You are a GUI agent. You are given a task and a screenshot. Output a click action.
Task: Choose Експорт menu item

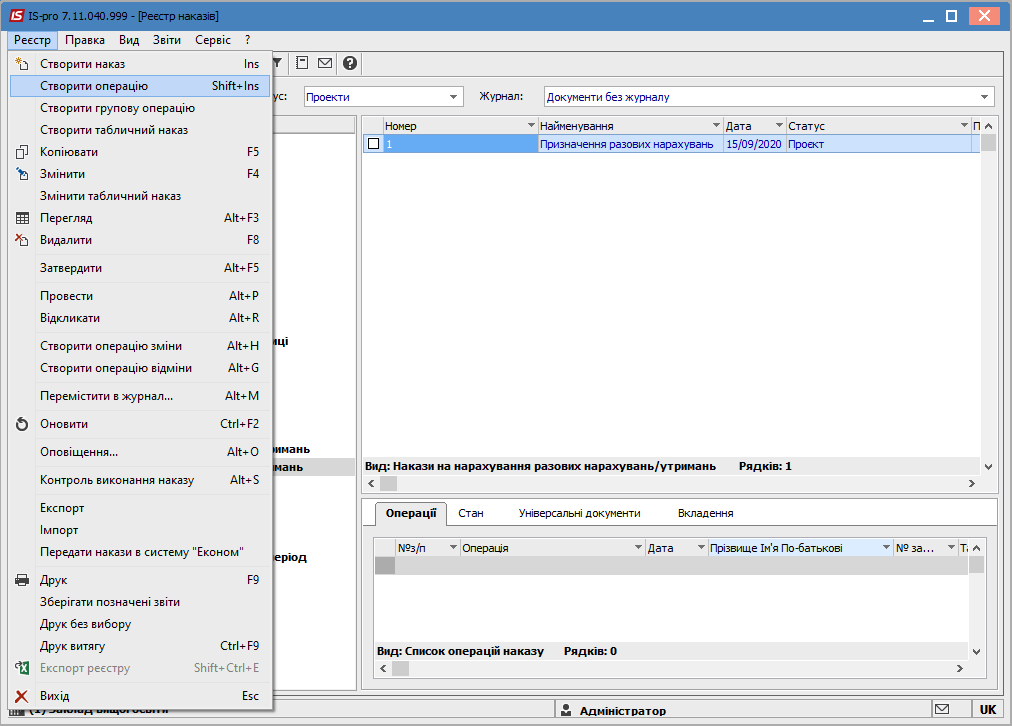coord(140,508)
